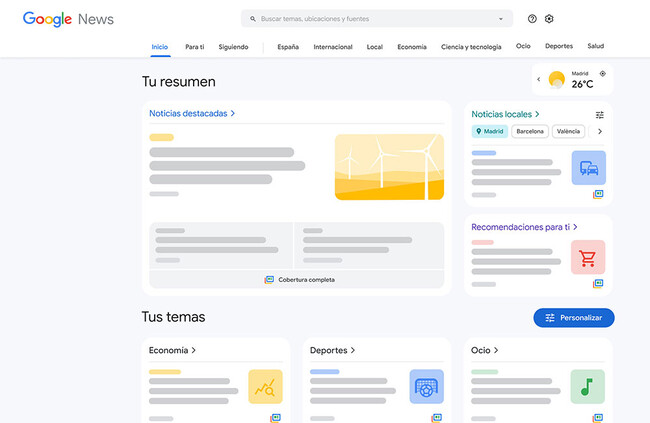650x423 pixels.
Task: Go to the Ocio nav section
Action: coord(523,46)
